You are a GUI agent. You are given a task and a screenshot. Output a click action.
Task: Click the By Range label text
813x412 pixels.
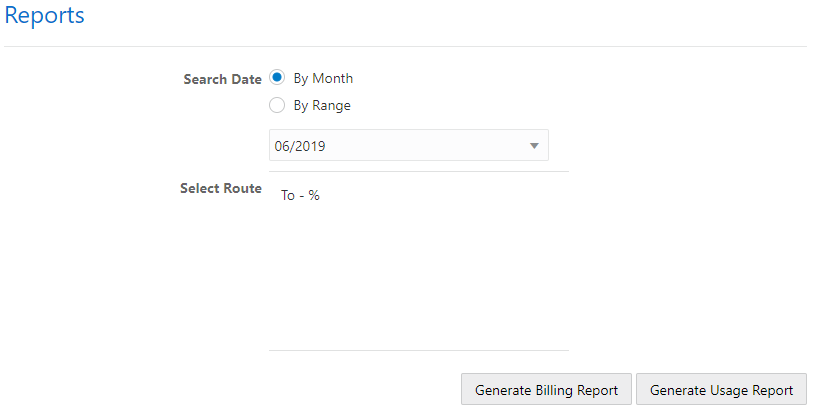click(x=322, y=105)
